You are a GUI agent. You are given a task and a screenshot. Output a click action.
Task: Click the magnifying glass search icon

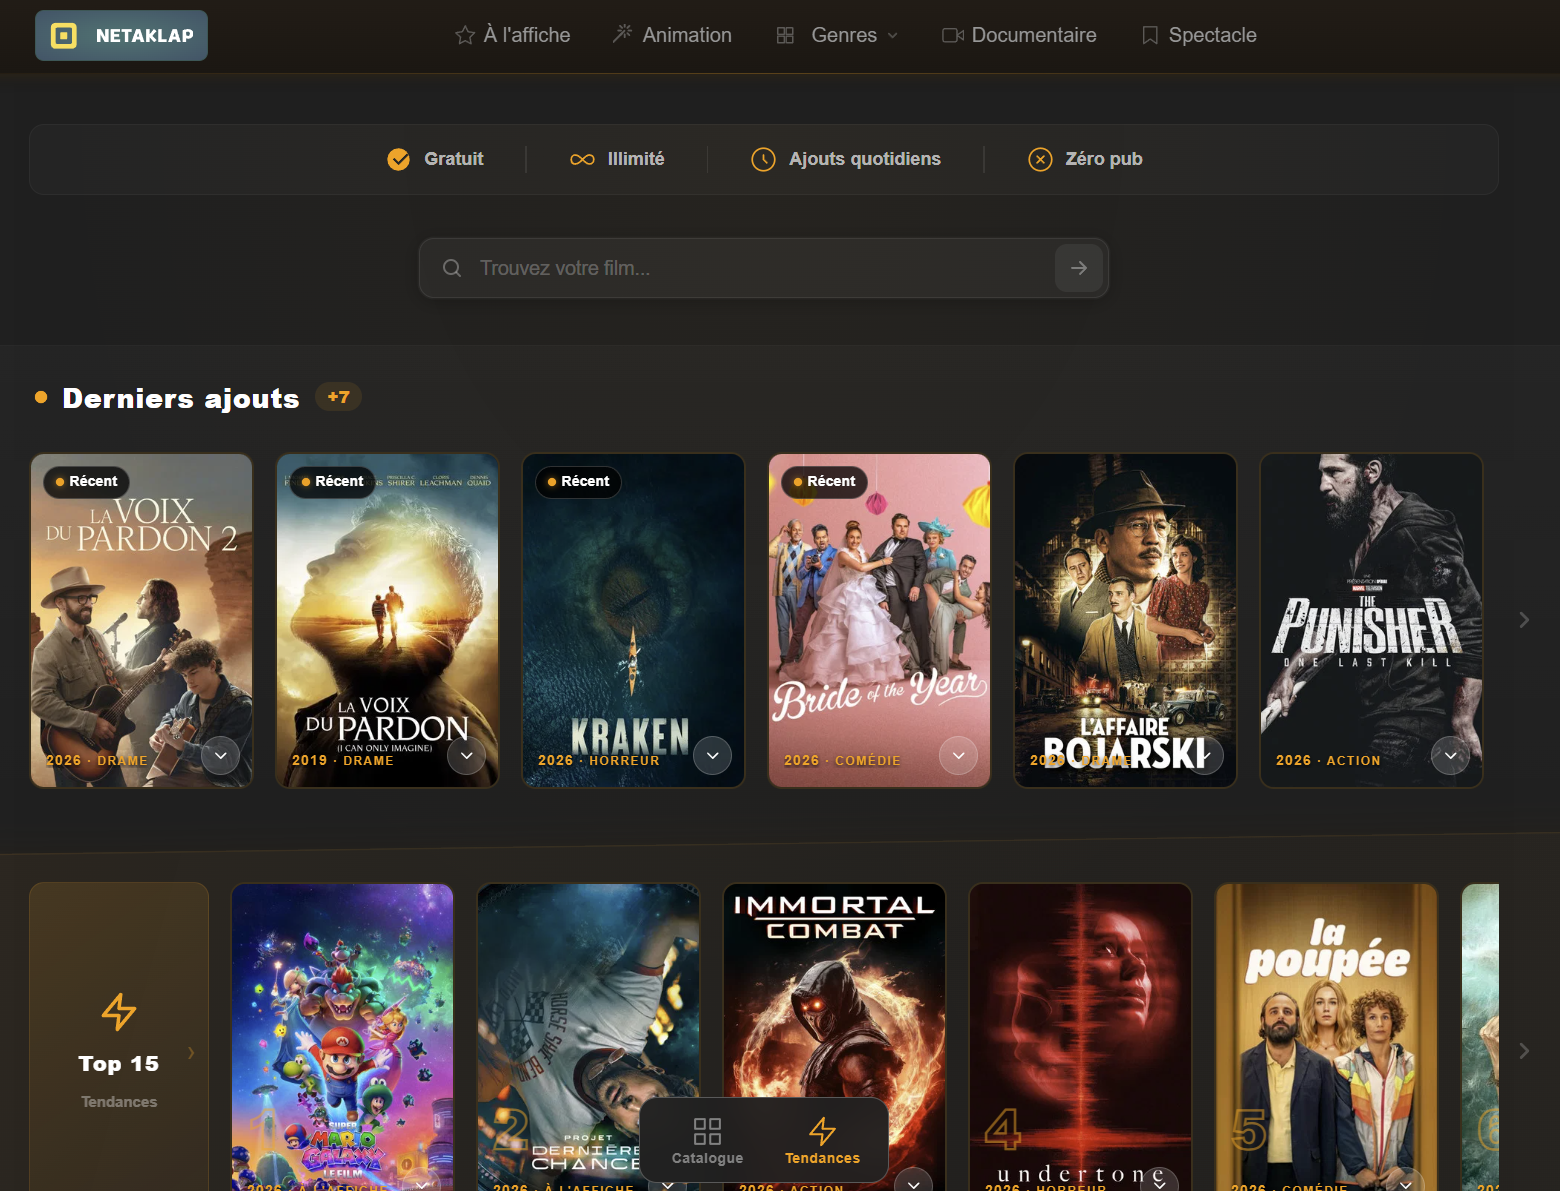[452, 268]
